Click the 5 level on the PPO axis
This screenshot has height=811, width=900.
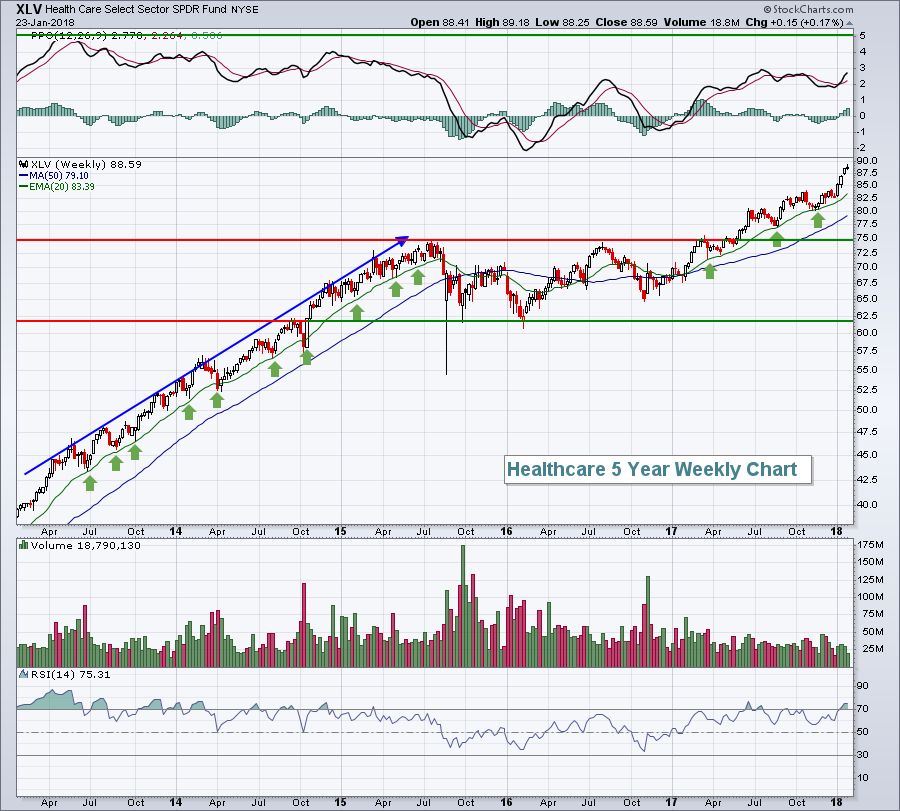click(863, 36)
